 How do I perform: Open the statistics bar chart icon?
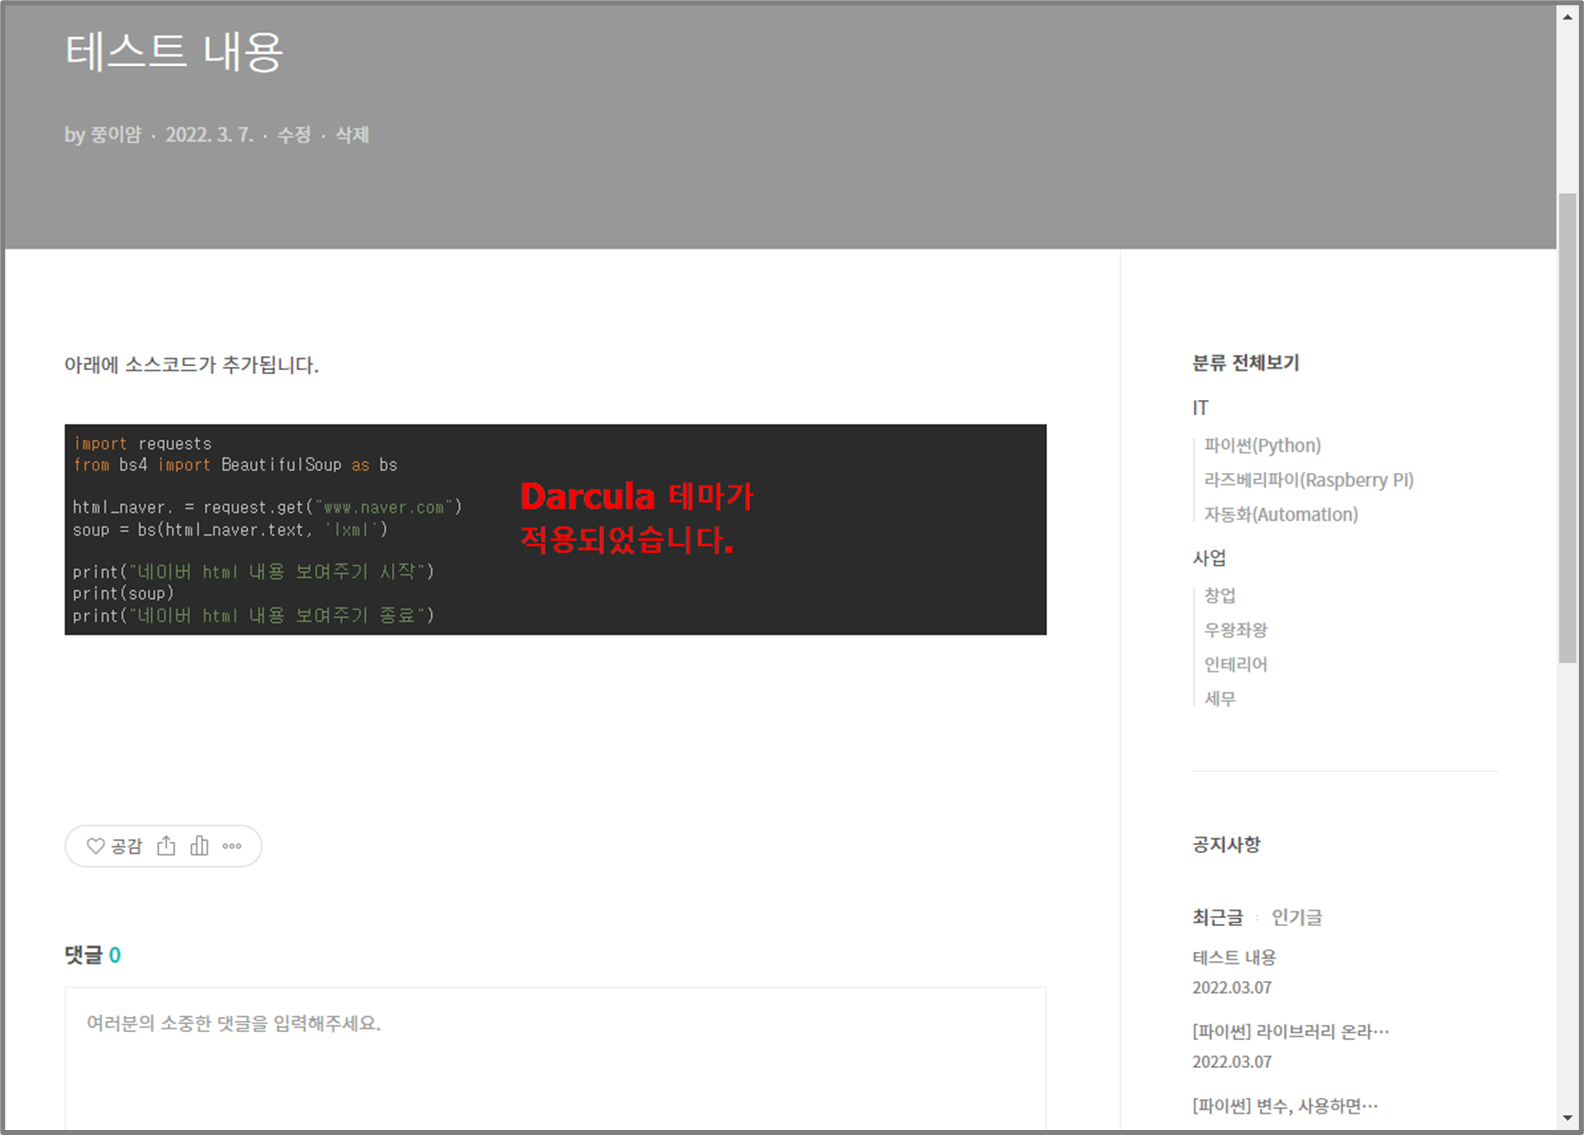coord(199,846)
